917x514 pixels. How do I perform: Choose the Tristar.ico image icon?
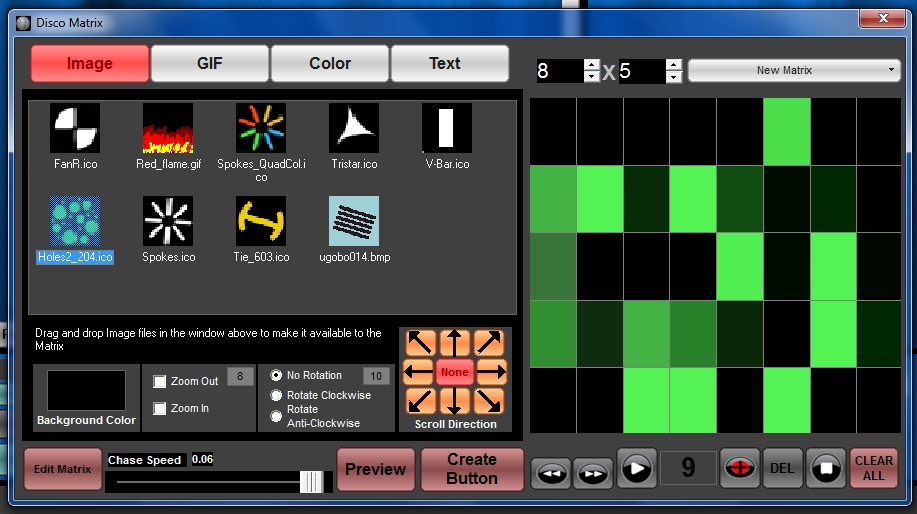pos(354,128)
